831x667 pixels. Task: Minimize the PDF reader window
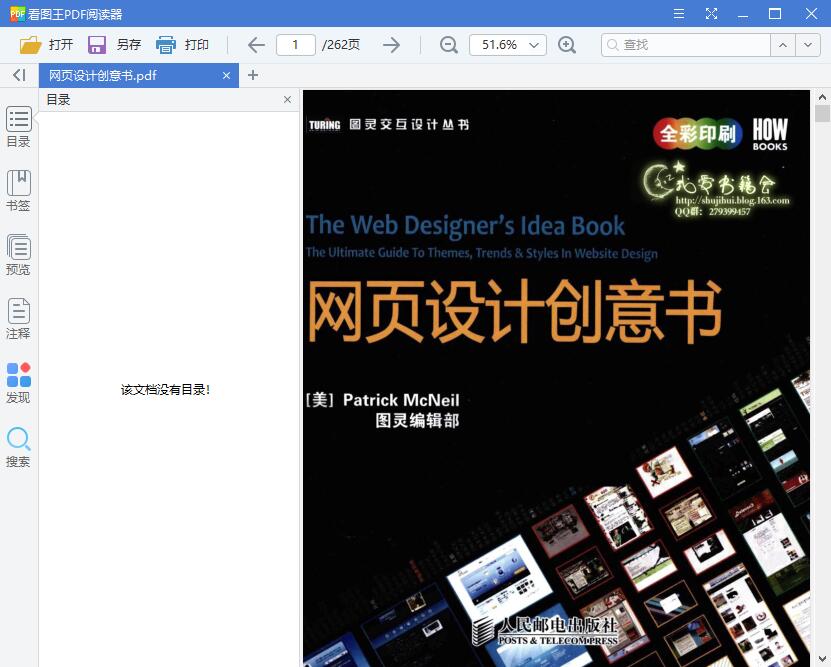pyautogui.click(x=743, y=14)
